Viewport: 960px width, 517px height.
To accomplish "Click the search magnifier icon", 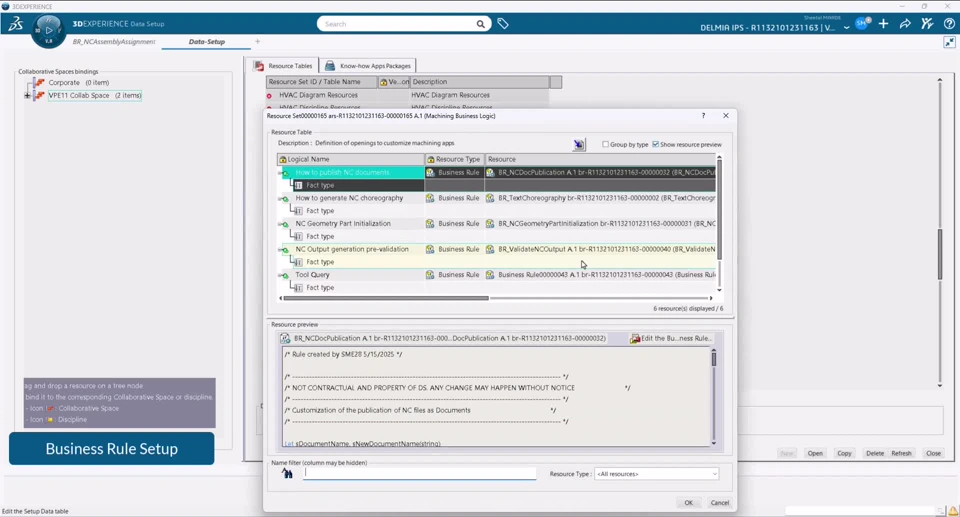I will coord(481,24).
